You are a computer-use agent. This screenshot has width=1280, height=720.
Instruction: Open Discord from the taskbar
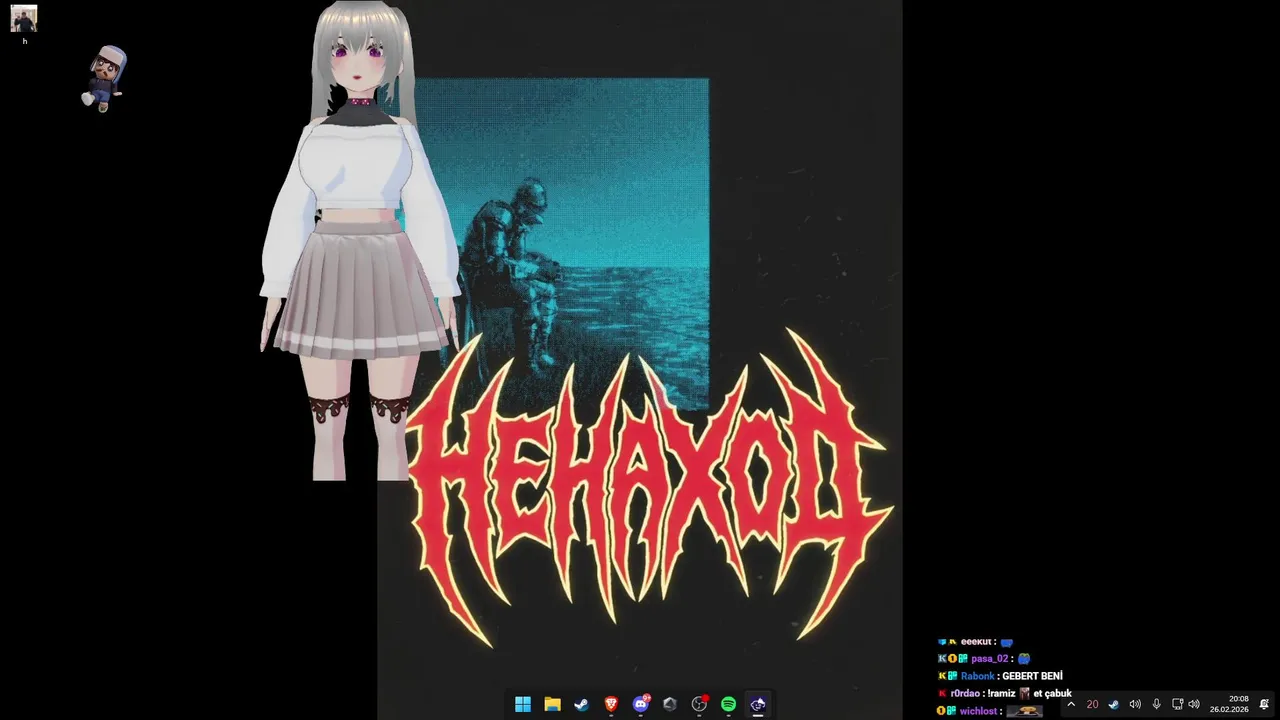pos(640,704)
